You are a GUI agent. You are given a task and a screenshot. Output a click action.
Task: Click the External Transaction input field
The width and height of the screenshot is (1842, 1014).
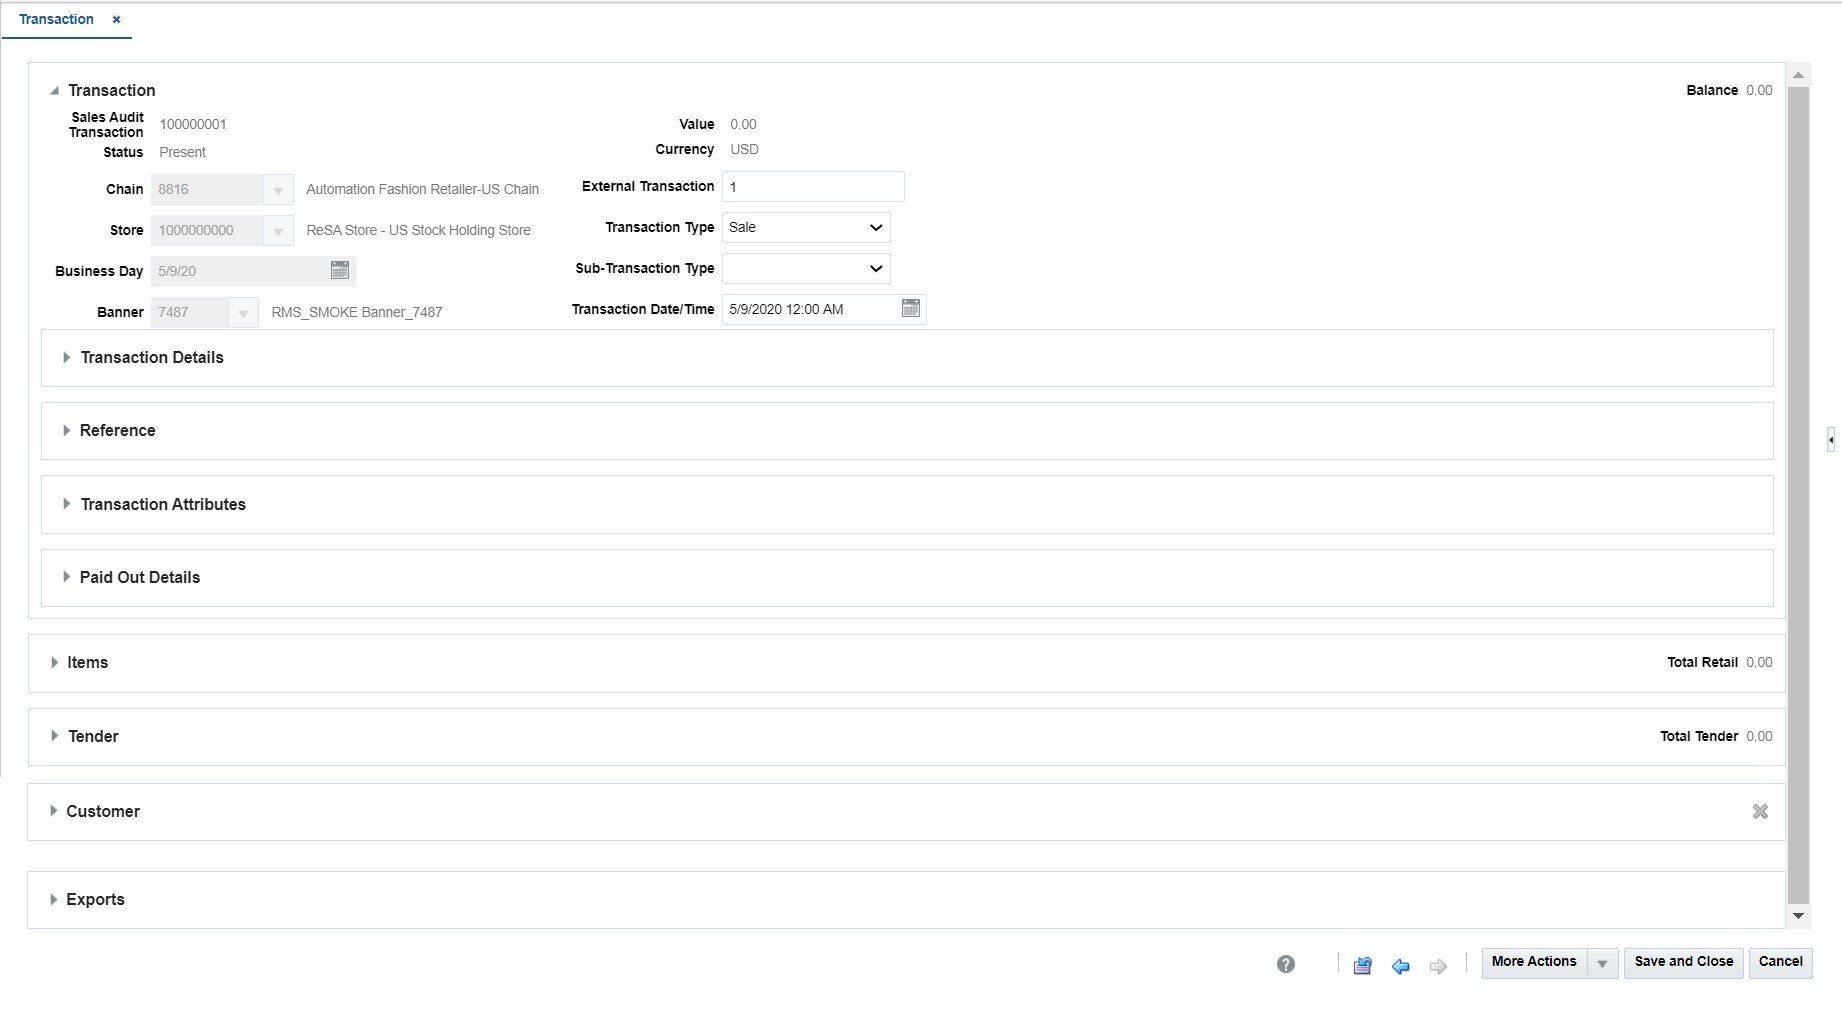(812, 186)
